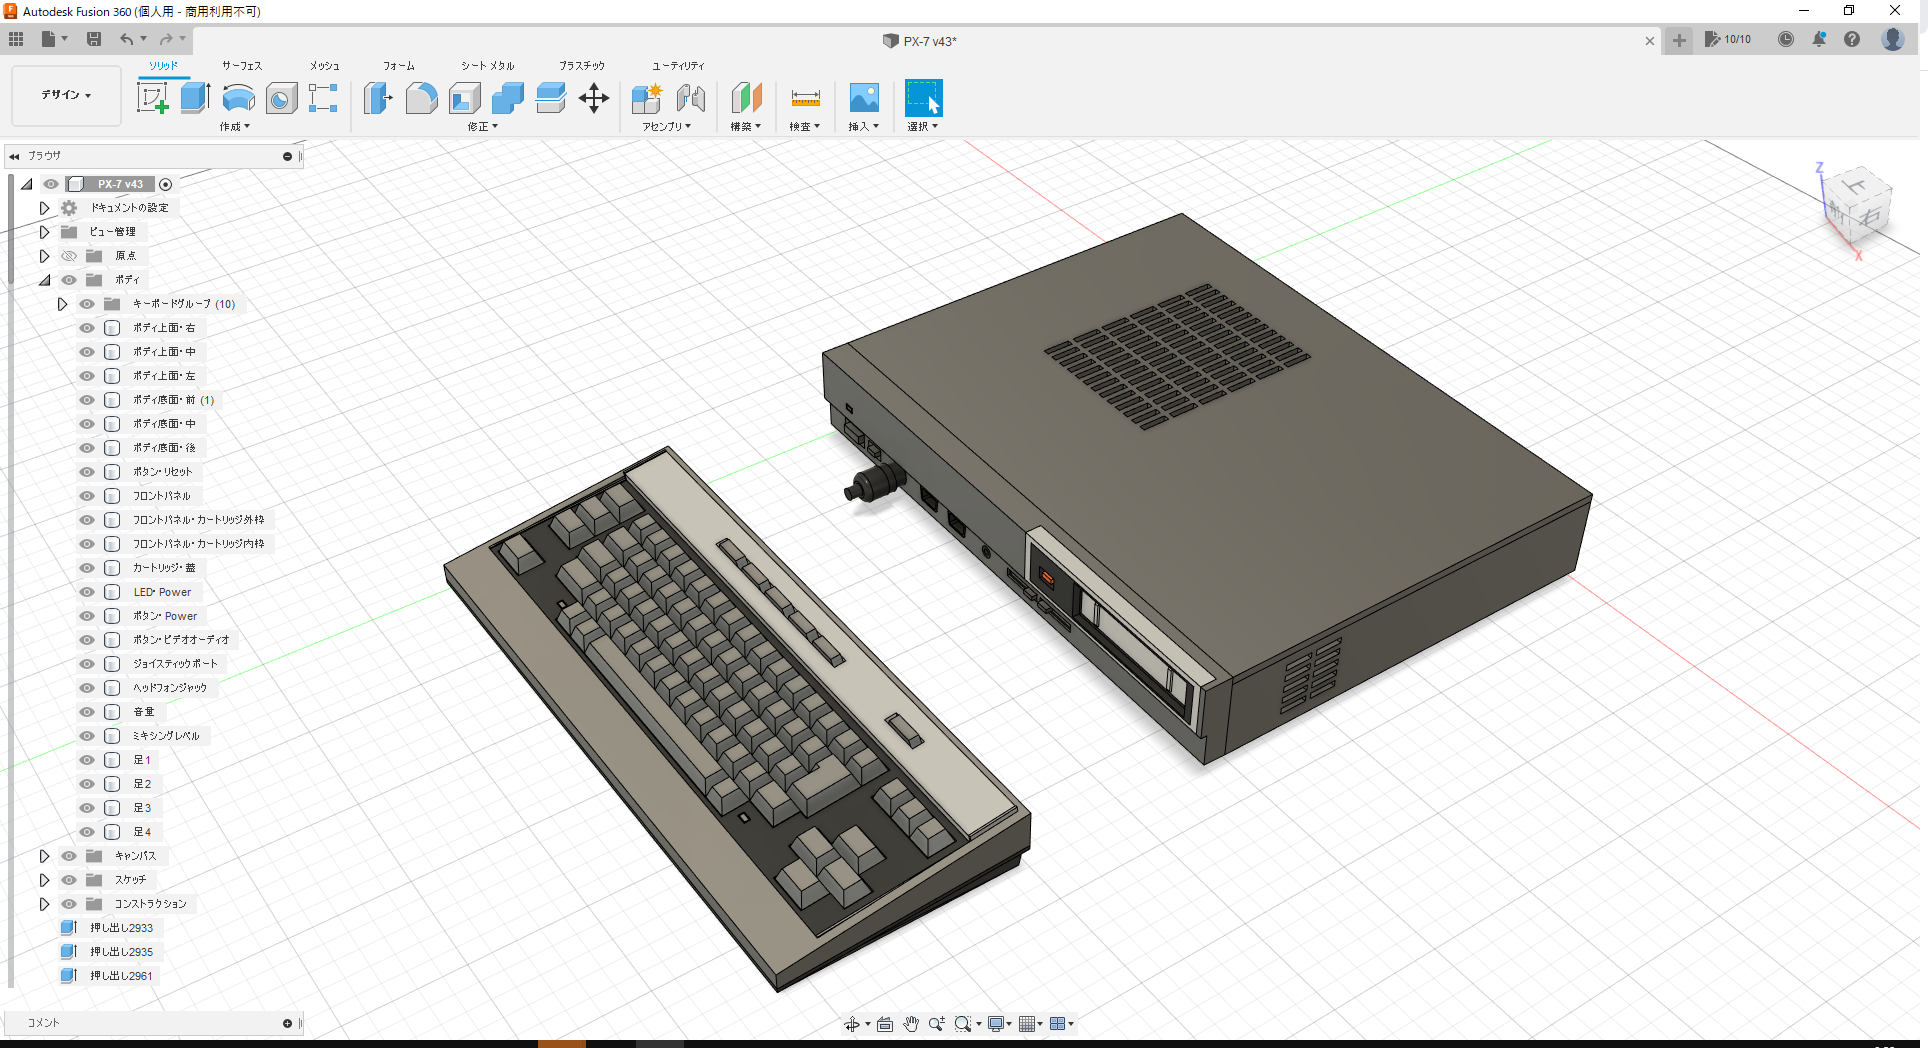This screenshot has height=1048, width=1928.
Task: Click the コメント input field
Action: pos(150,1022)
